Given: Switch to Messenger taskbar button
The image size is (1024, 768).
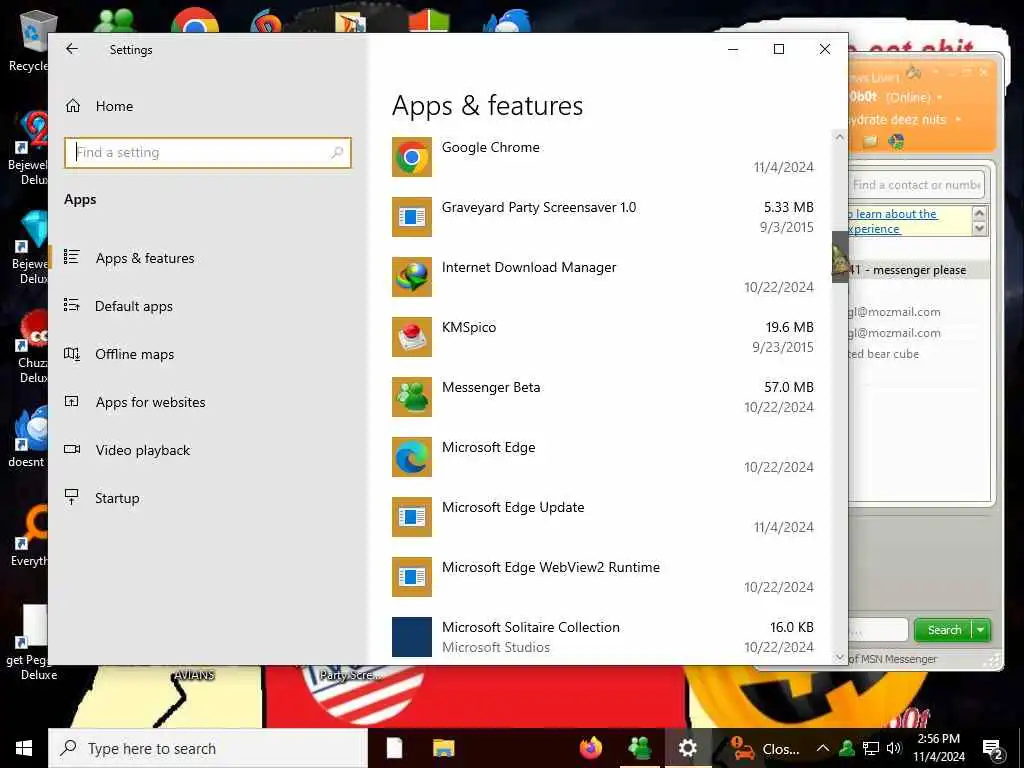Looking at the screenshot, I should click(639, 748).
